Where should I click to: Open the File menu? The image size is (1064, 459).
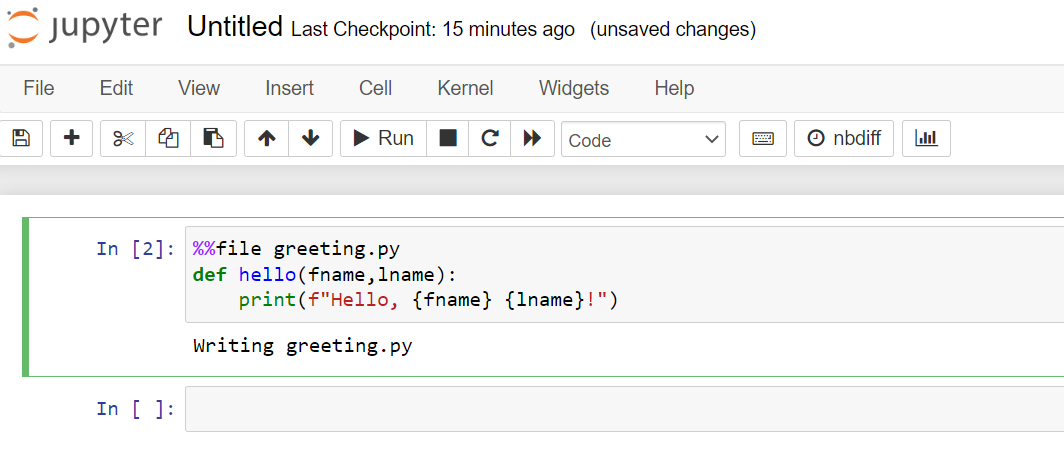click(39, 88)
